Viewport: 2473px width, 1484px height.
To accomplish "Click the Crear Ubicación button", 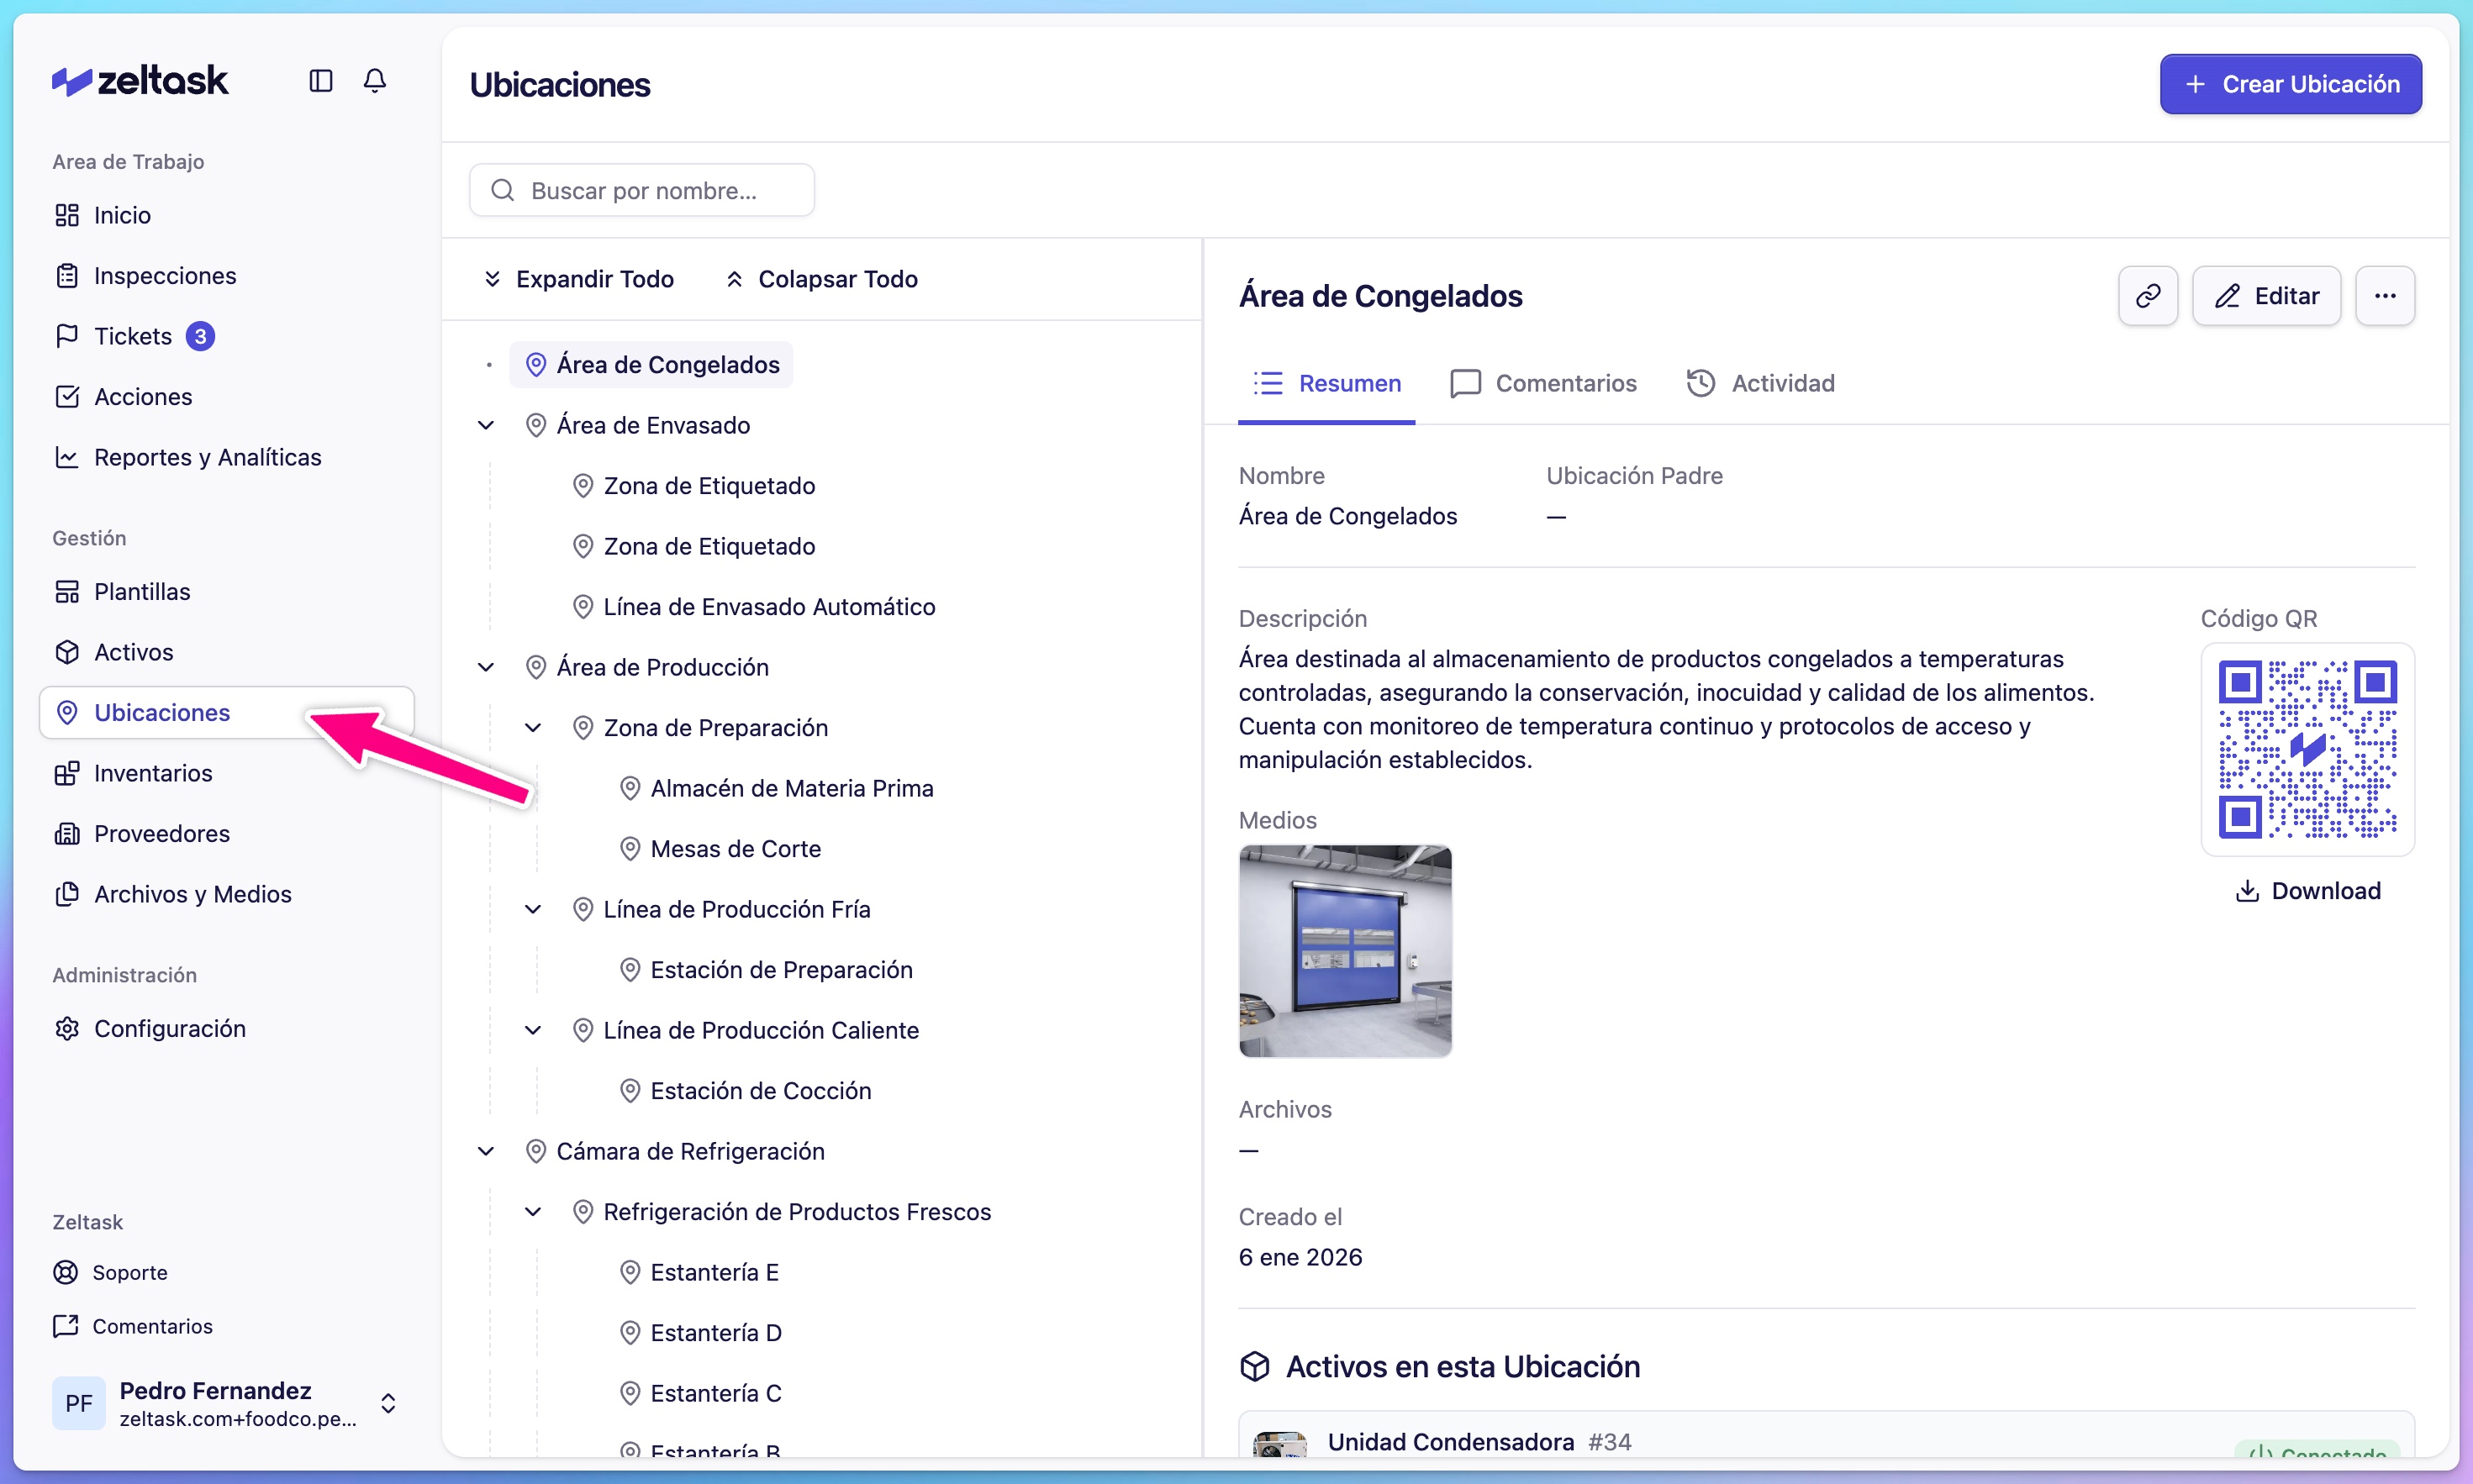I will coord(2289,84).
